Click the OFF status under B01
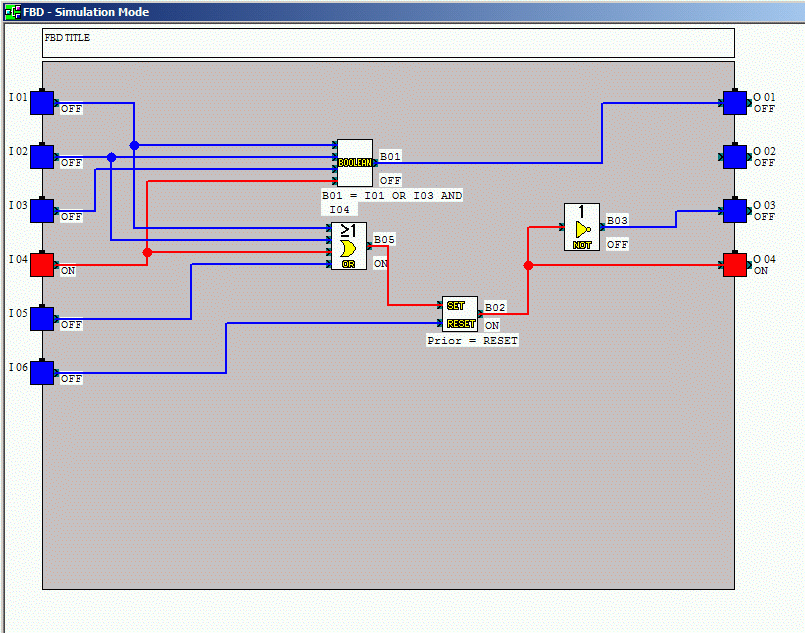The width and height of the screenshot is (805, 633). (390, 180)
